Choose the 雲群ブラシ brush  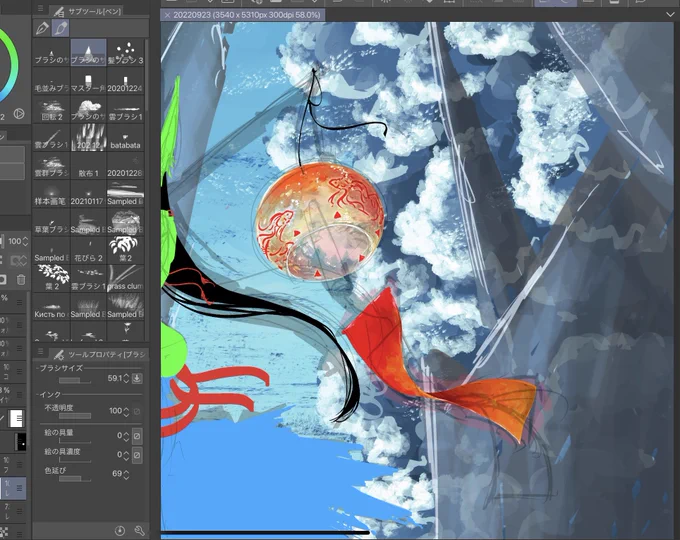coord(52,166)
